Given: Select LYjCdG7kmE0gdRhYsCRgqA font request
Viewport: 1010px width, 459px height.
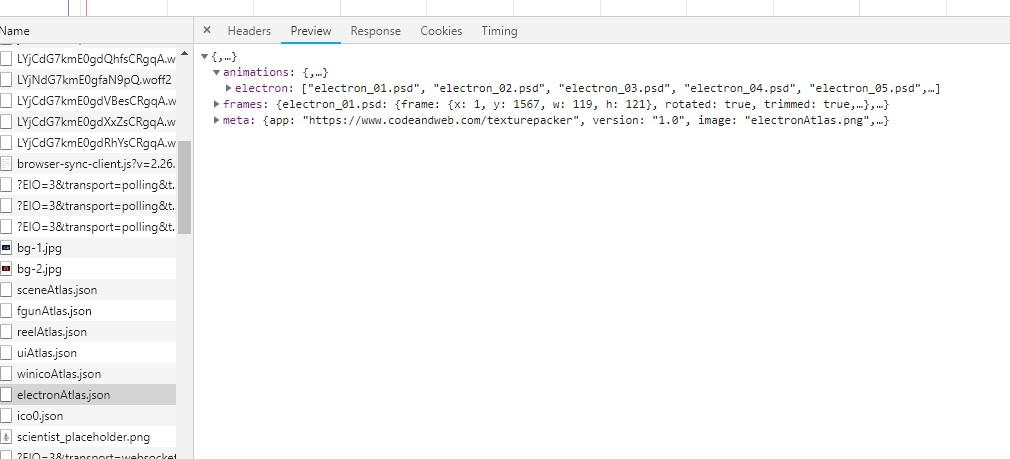Looking at the screenshot, I should (88, 142).
